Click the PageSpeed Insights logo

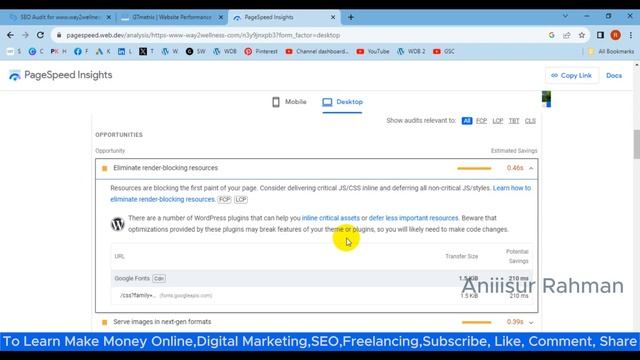[60, 75]
